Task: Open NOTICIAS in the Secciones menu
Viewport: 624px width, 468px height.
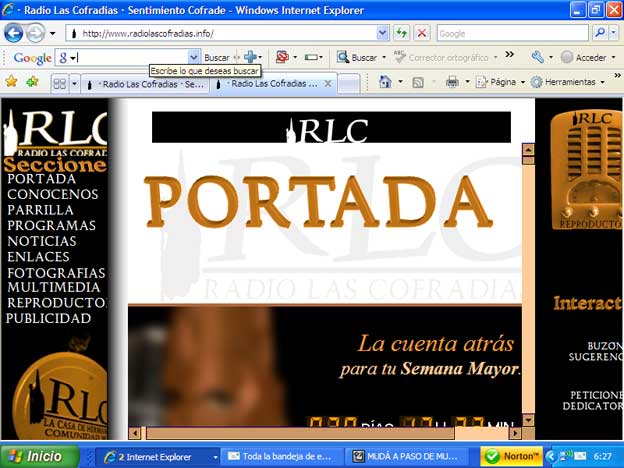Action: tap(41, 241)
